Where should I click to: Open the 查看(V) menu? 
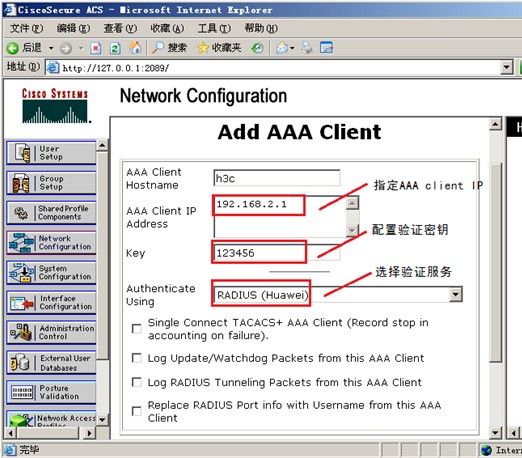(x=120, y=28)
